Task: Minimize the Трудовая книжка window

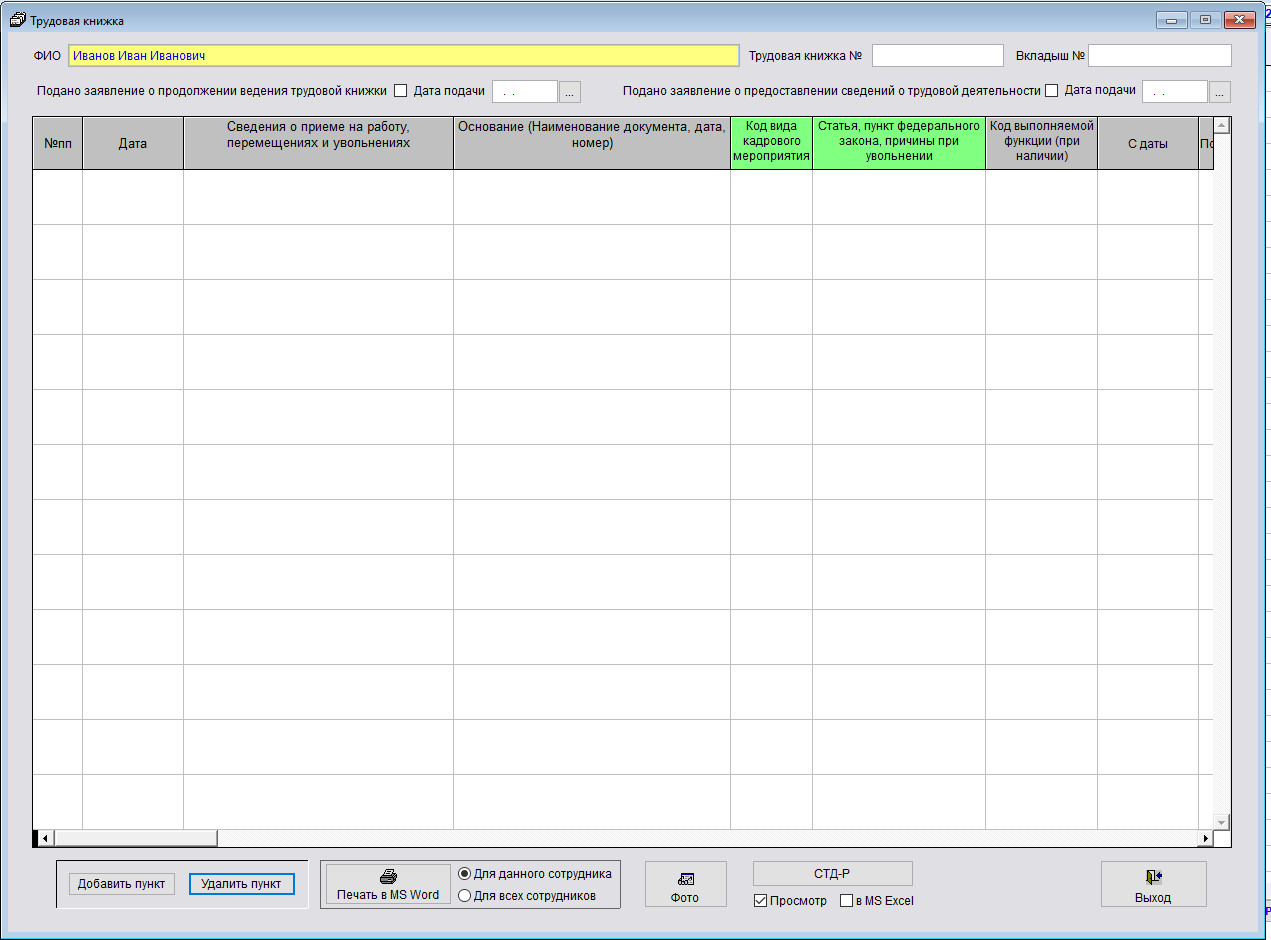Action: pyautogui.click(x=1170, y=20)
